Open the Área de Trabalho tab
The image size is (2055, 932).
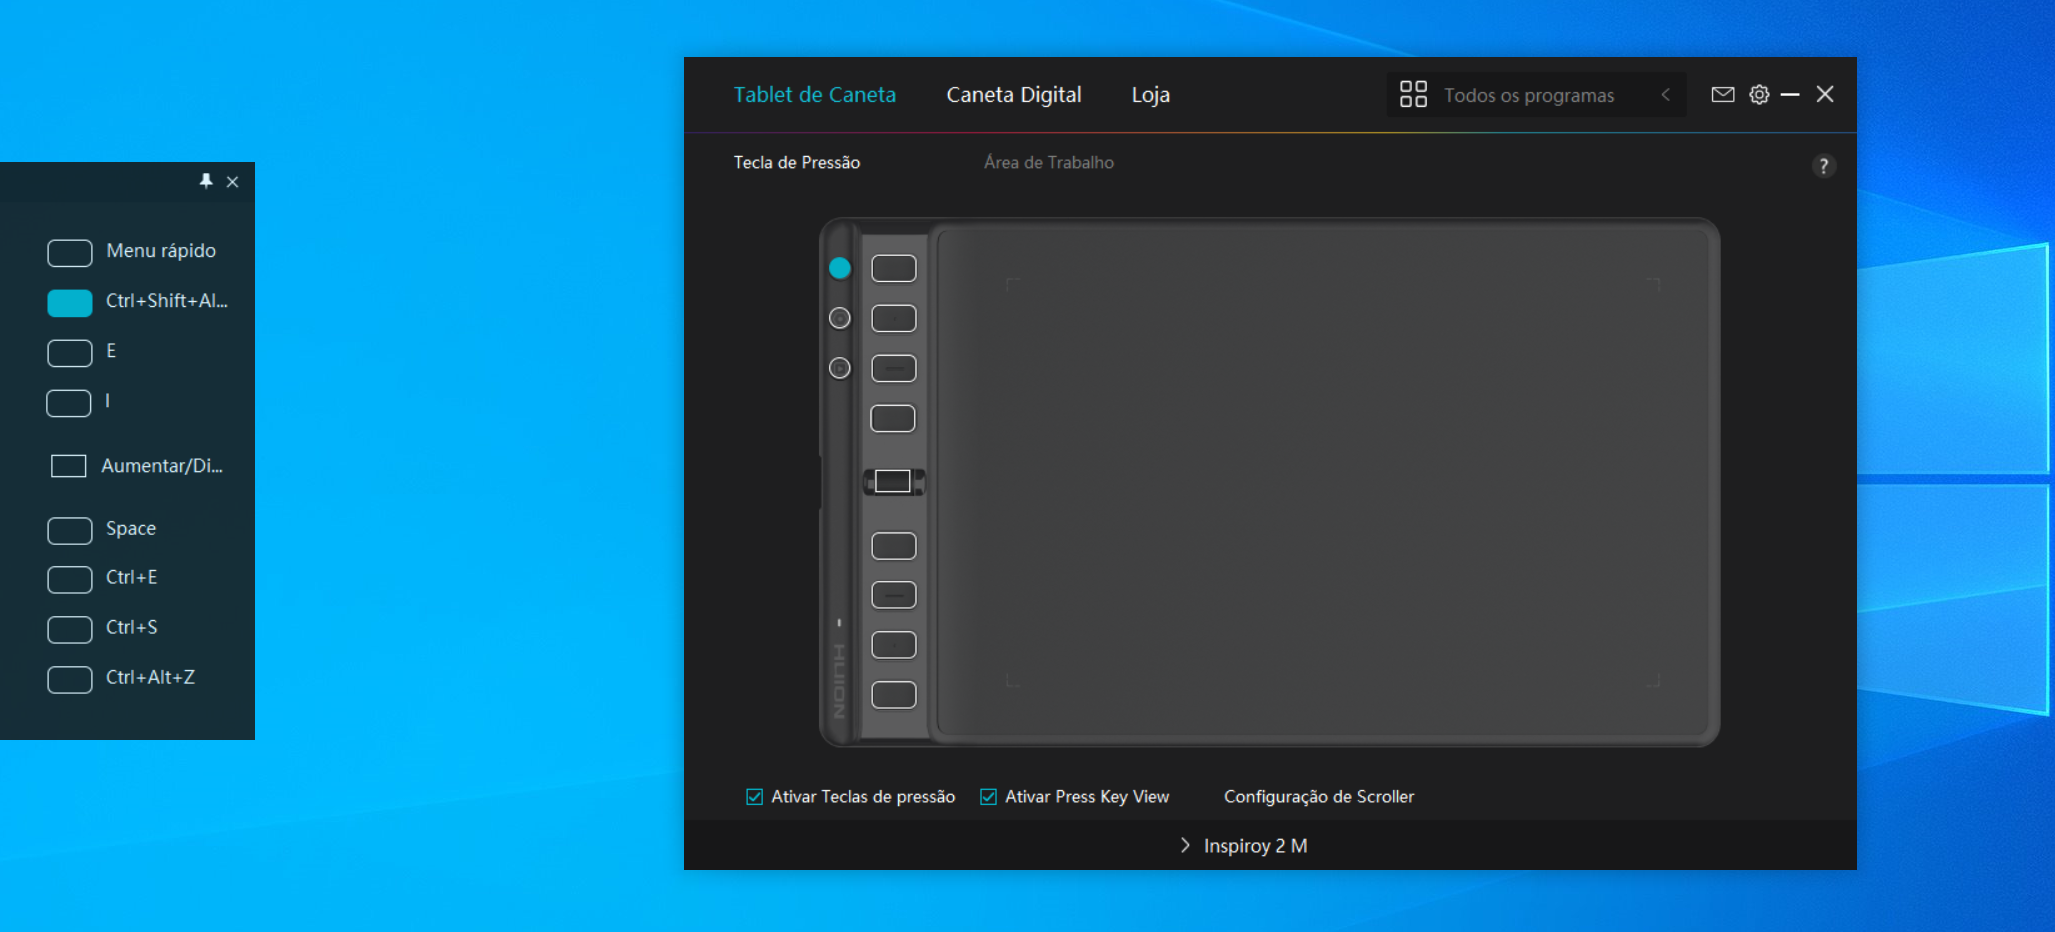click(x=1048, y=162)
